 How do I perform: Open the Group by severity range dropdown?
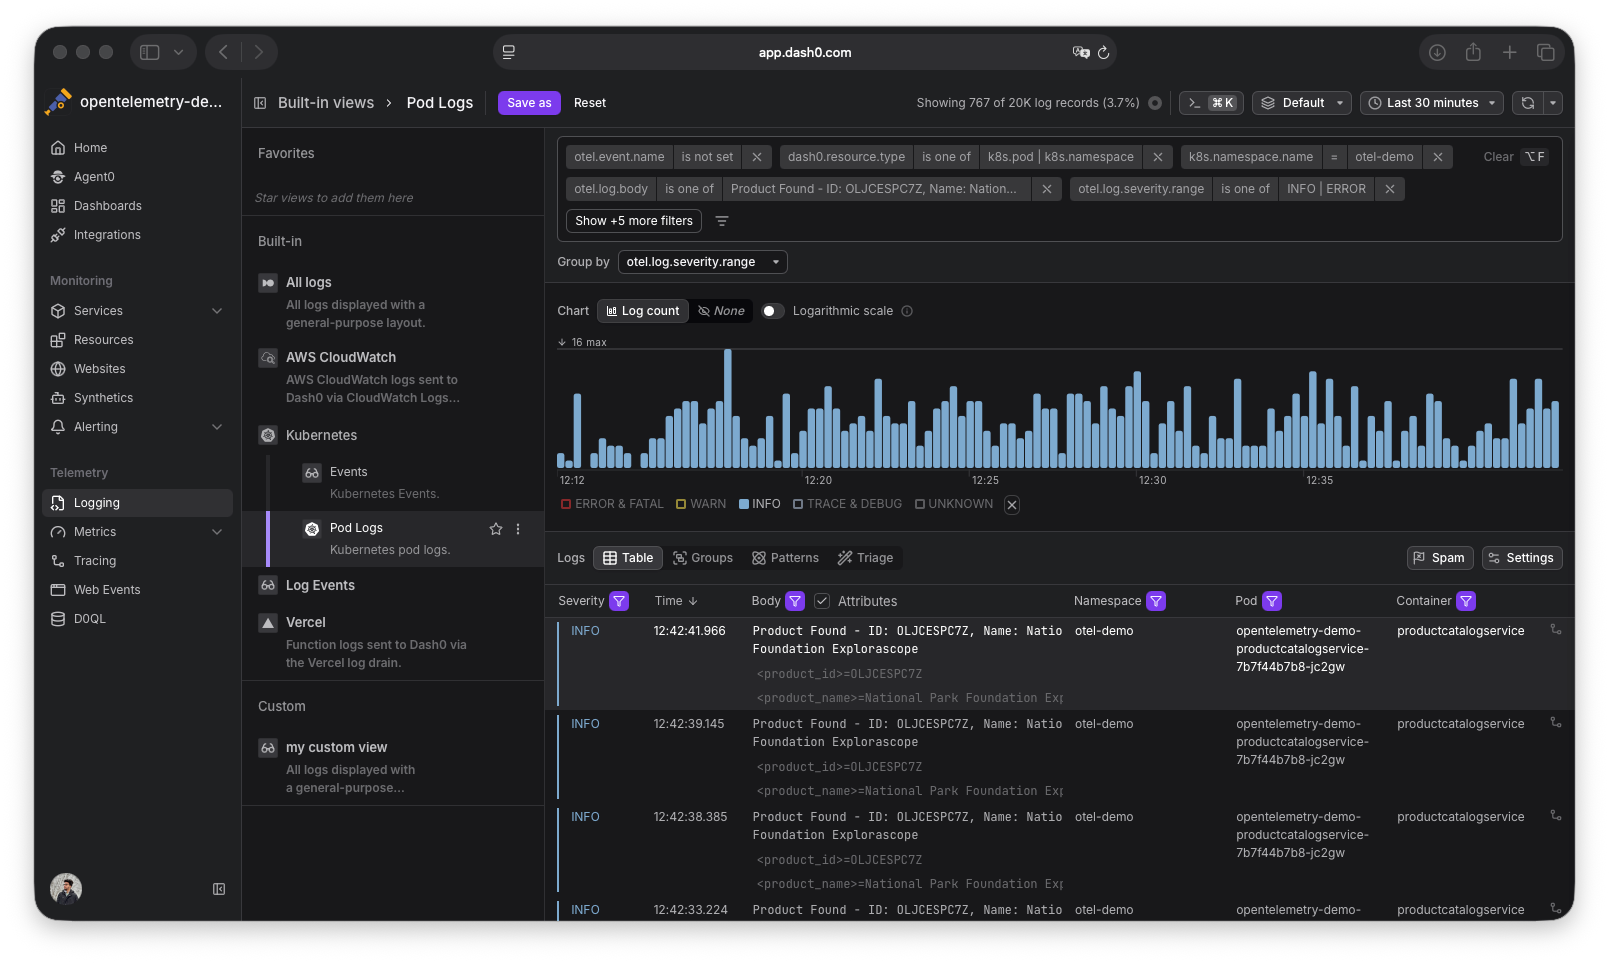point(702,262)
